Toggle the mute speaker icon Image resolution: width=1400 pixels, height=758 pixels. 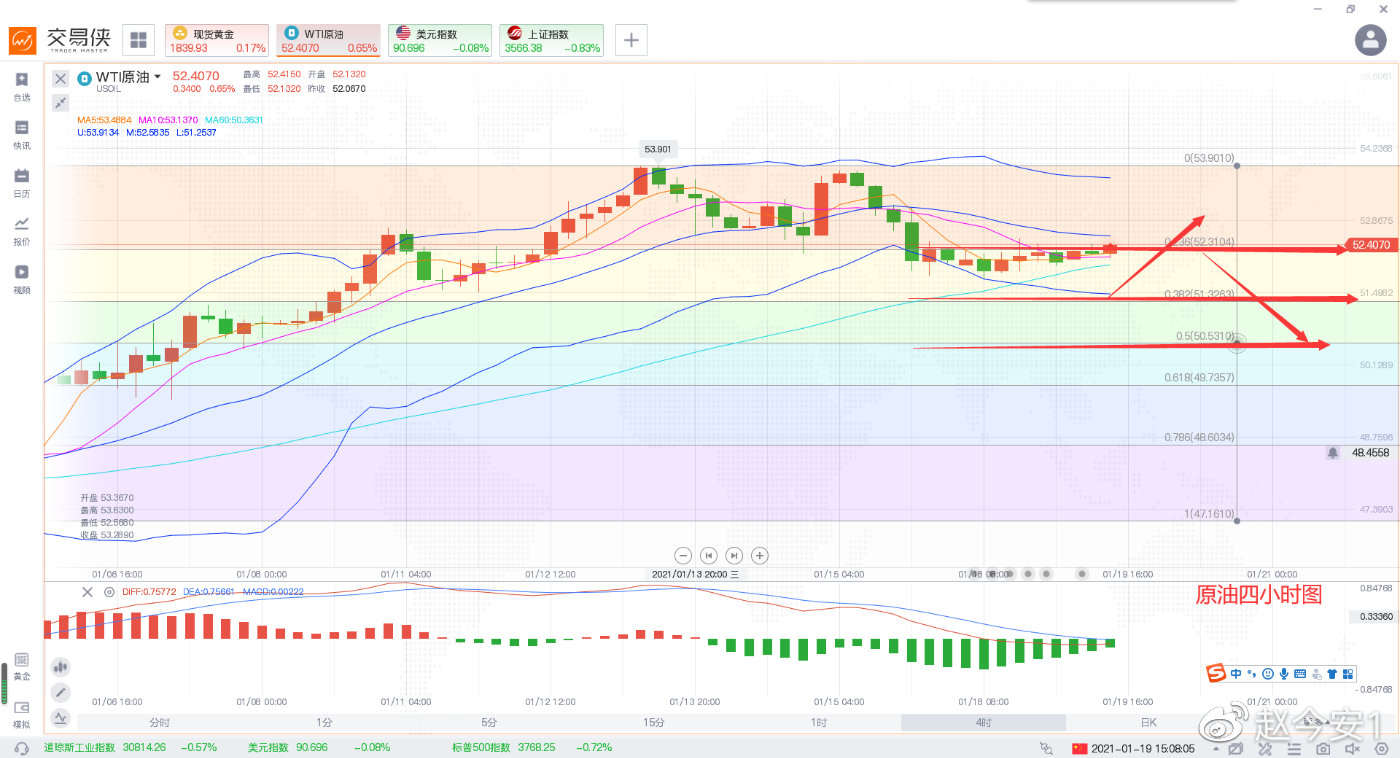[1352, 748]
